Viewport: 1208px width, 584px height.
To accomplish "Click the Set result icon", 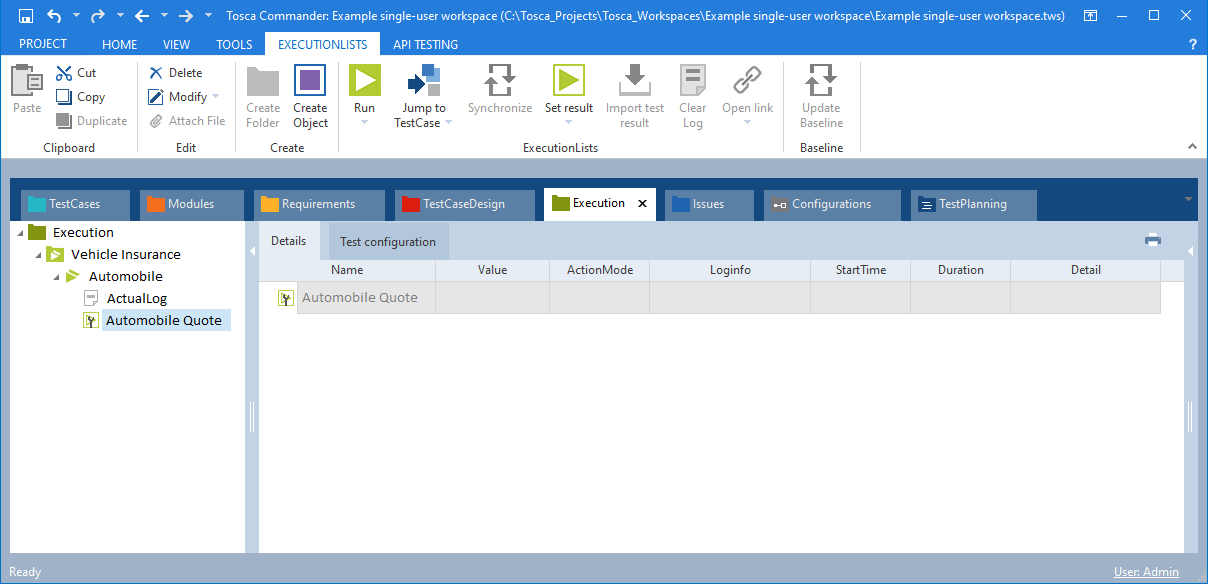I will (x=568, y=81).
